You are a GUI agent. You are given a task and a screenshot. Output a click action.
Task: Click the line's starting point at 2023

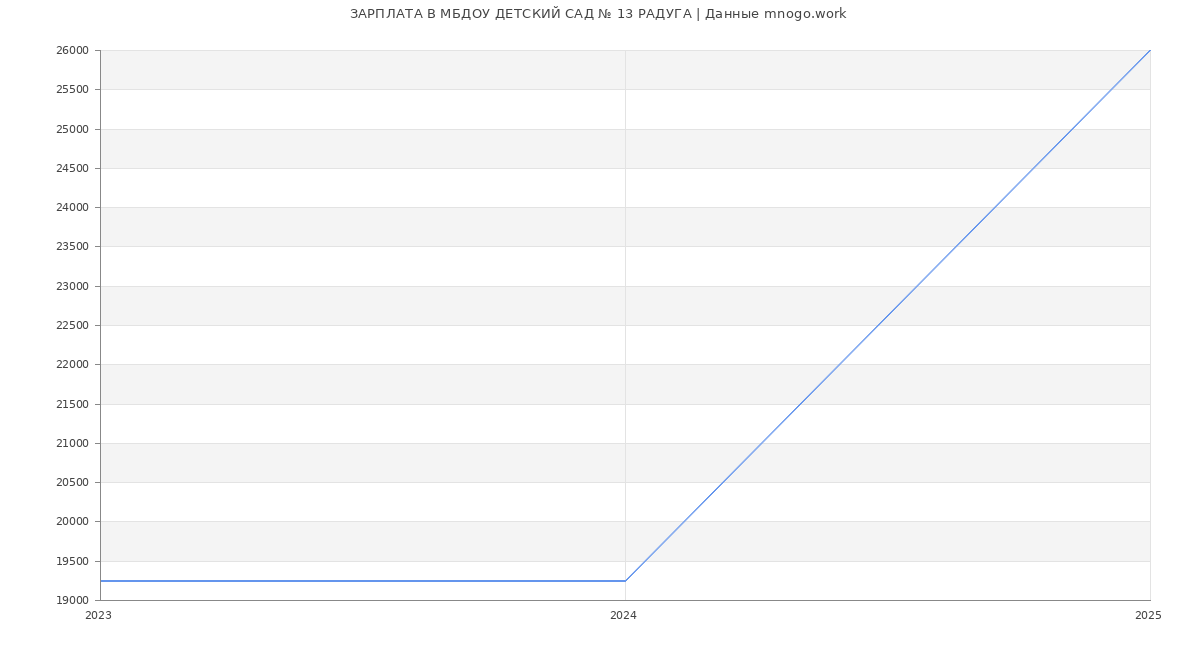click(100, 581)
